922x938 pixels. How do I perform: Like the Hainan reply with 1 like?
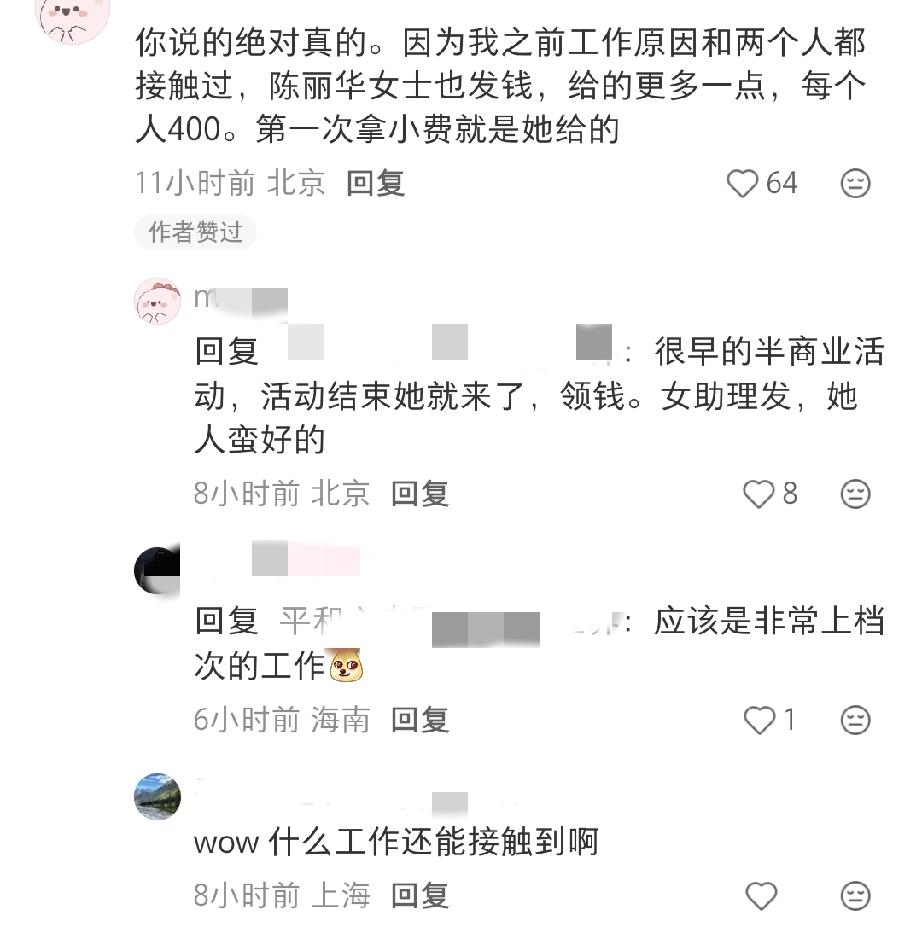(x=759, y=720)
